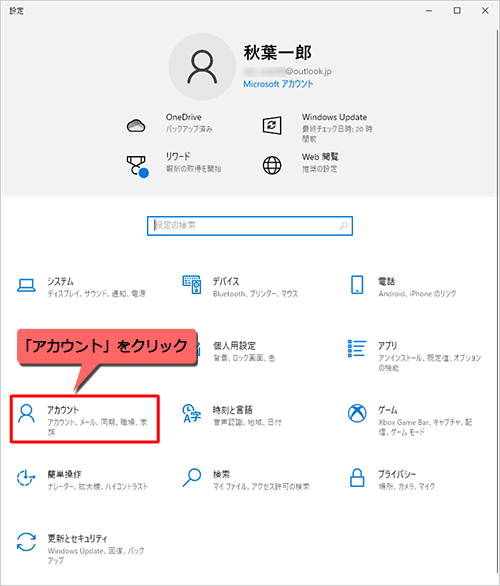This screenshot has height=586, width=500.
Task: Click the 検索 magnifying glass category icon
Action: [192, 478]
